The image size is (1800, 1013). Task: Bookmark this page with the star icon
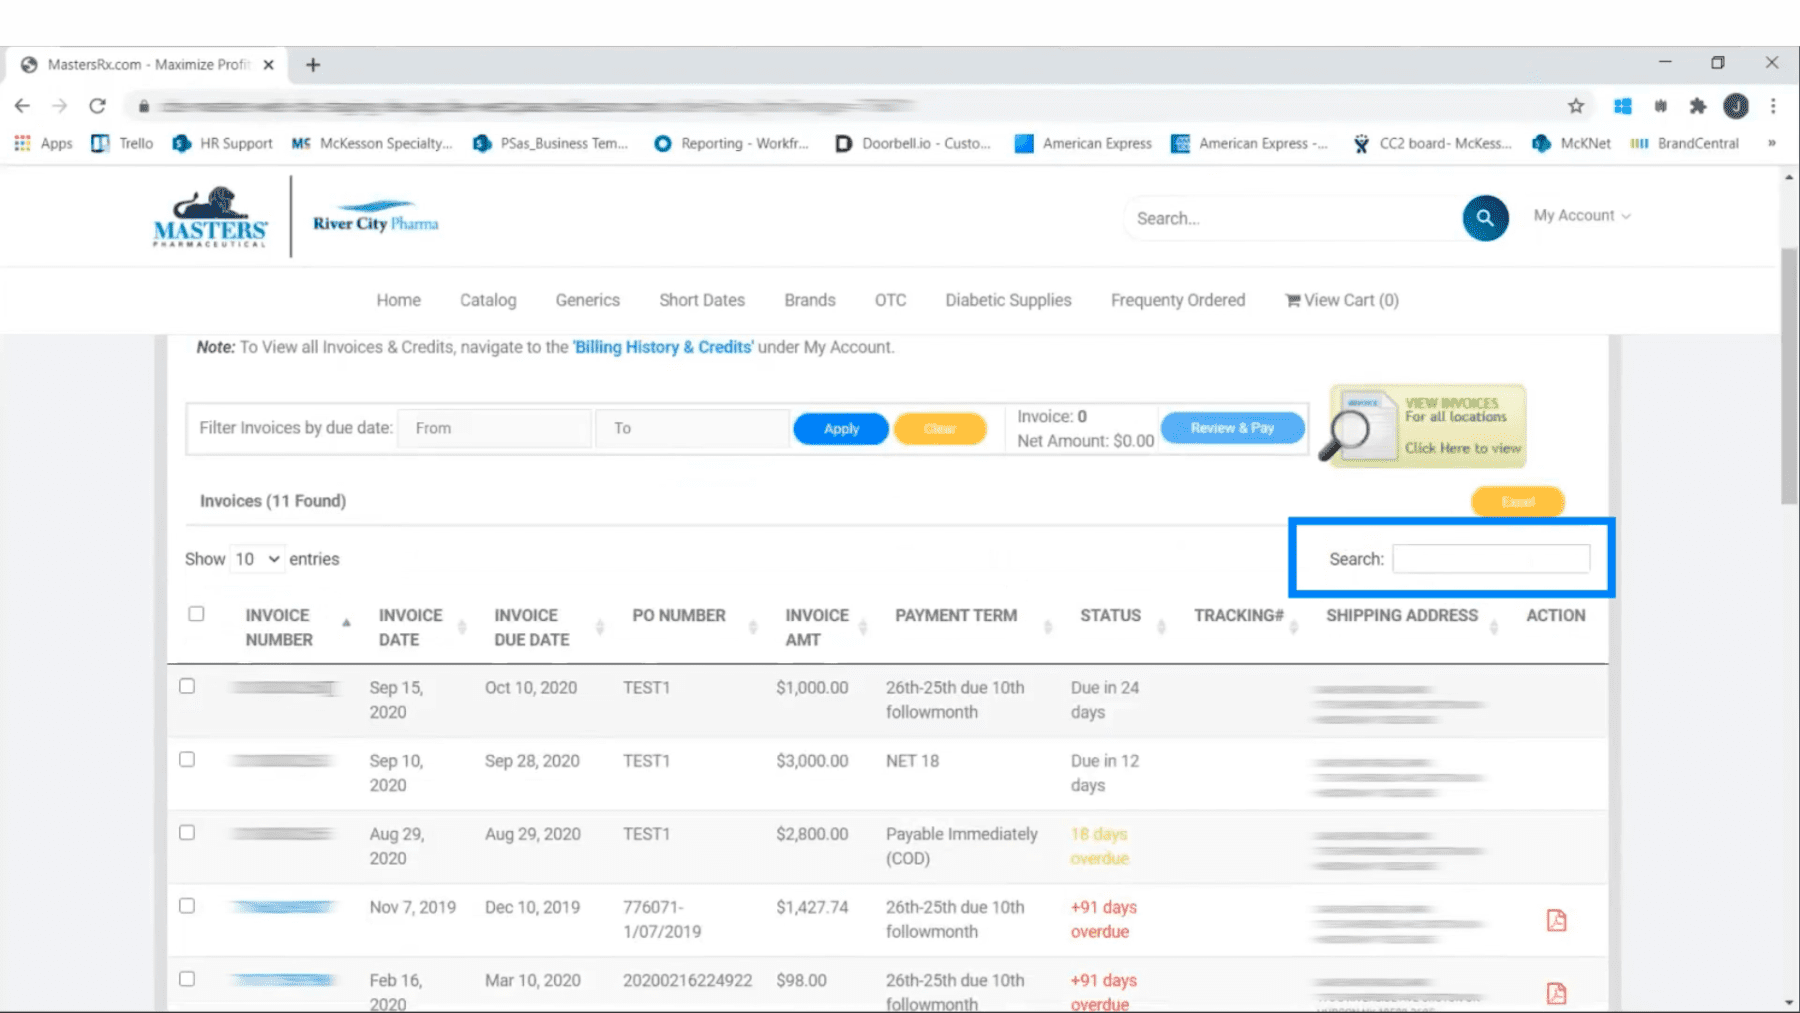pyautogui.click(x=1576, y=106)
